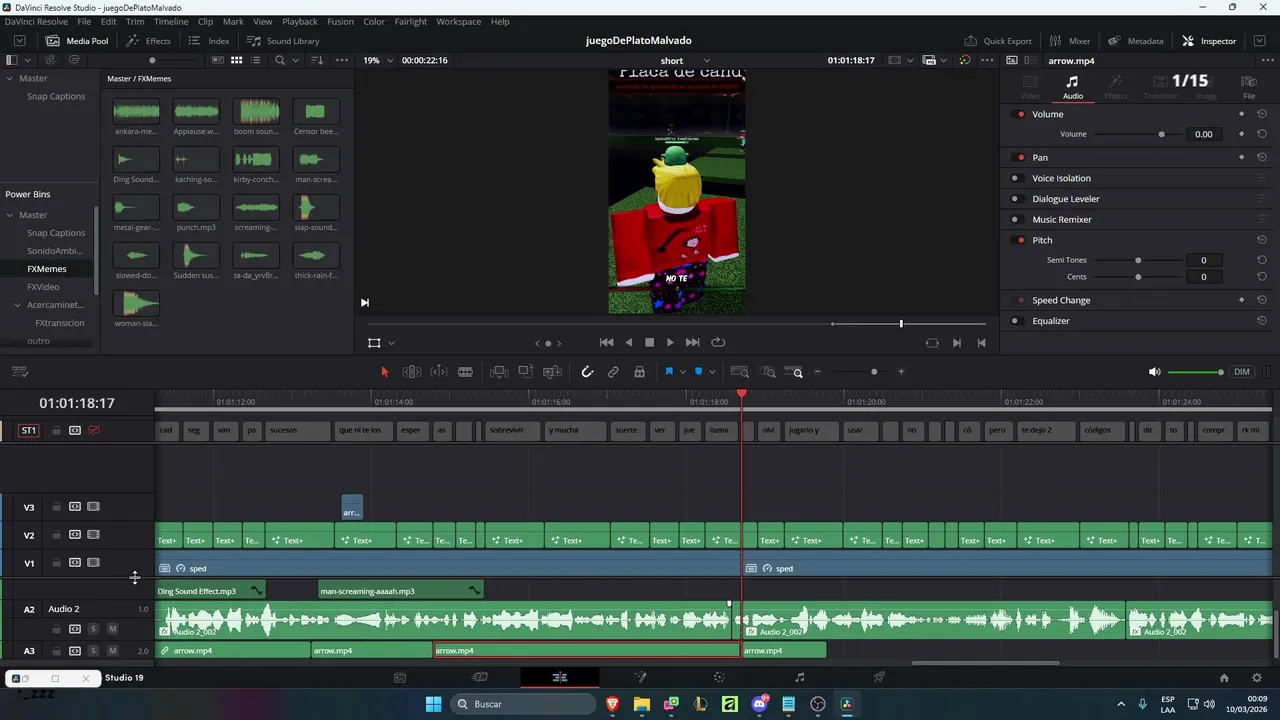Image resolution: width=1280 pixels, height=720 pixels.
Task: Switch Inspector to the File tab
Action: click(1249, 87)
